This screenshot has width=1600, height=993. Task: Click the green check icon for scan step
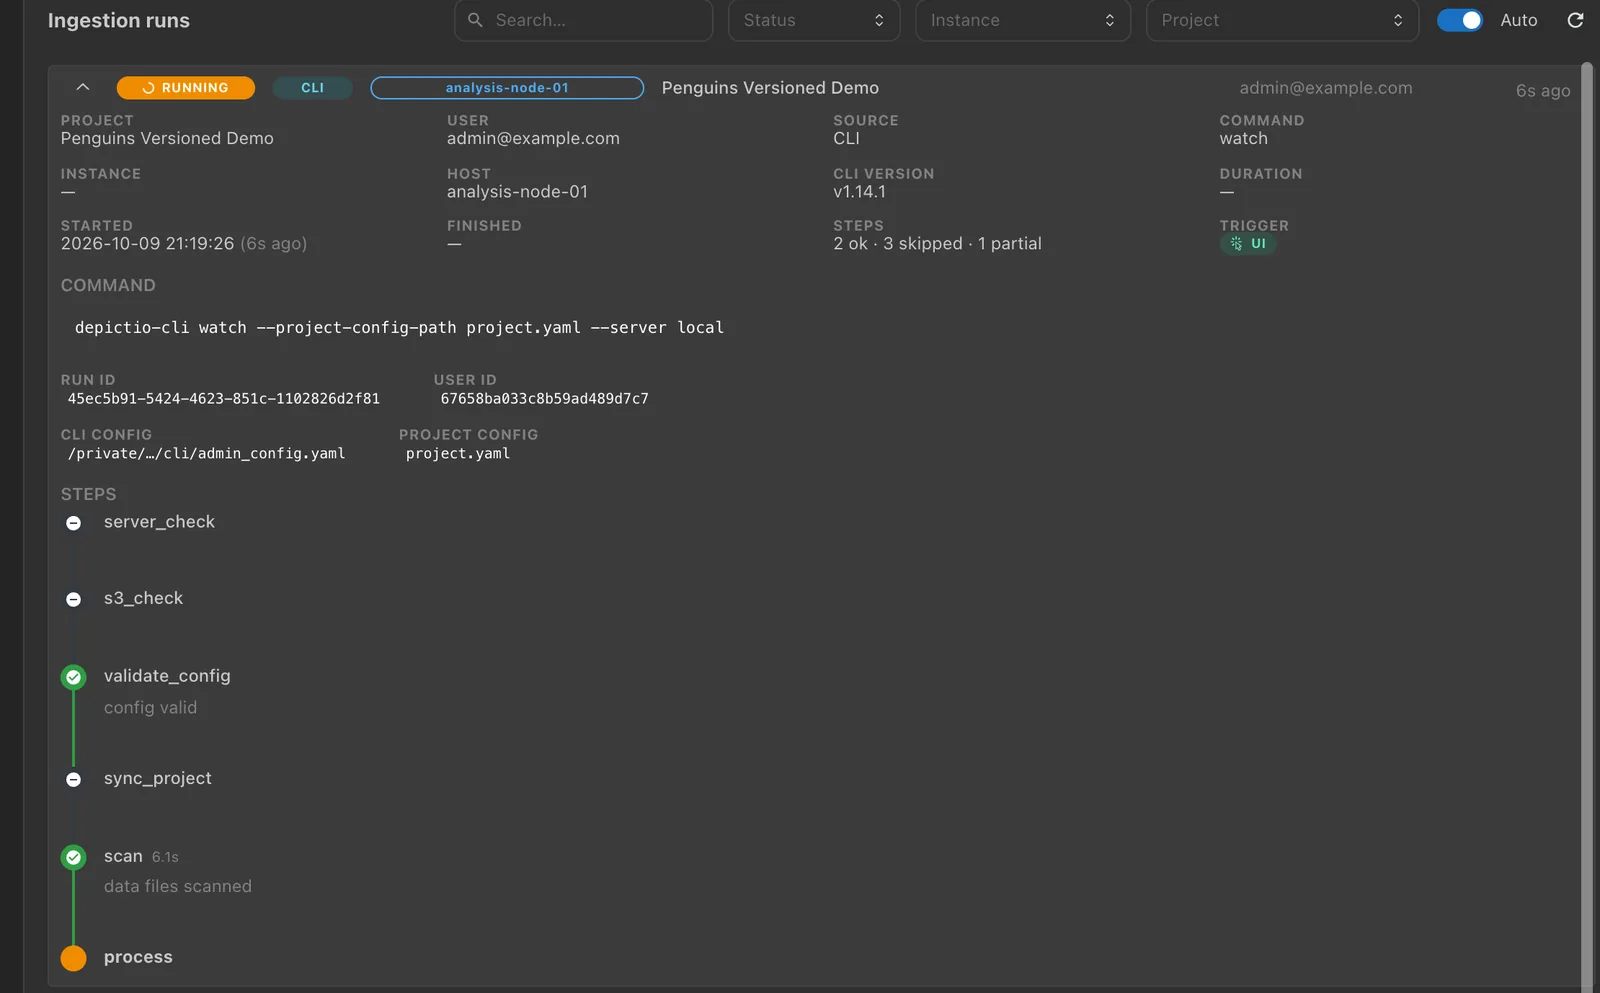click(x=74, y=857)
